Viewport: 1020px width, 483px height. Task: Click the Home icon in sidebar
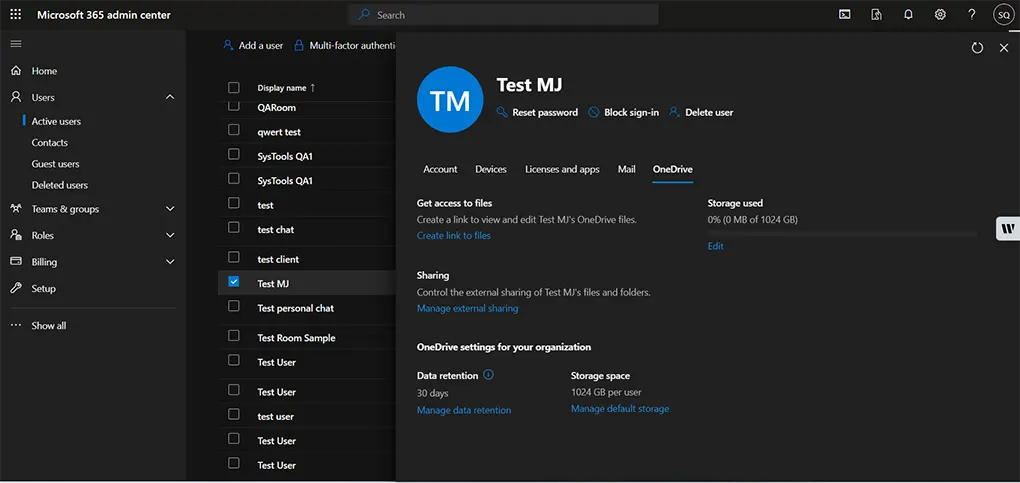[x=16, y=70]
